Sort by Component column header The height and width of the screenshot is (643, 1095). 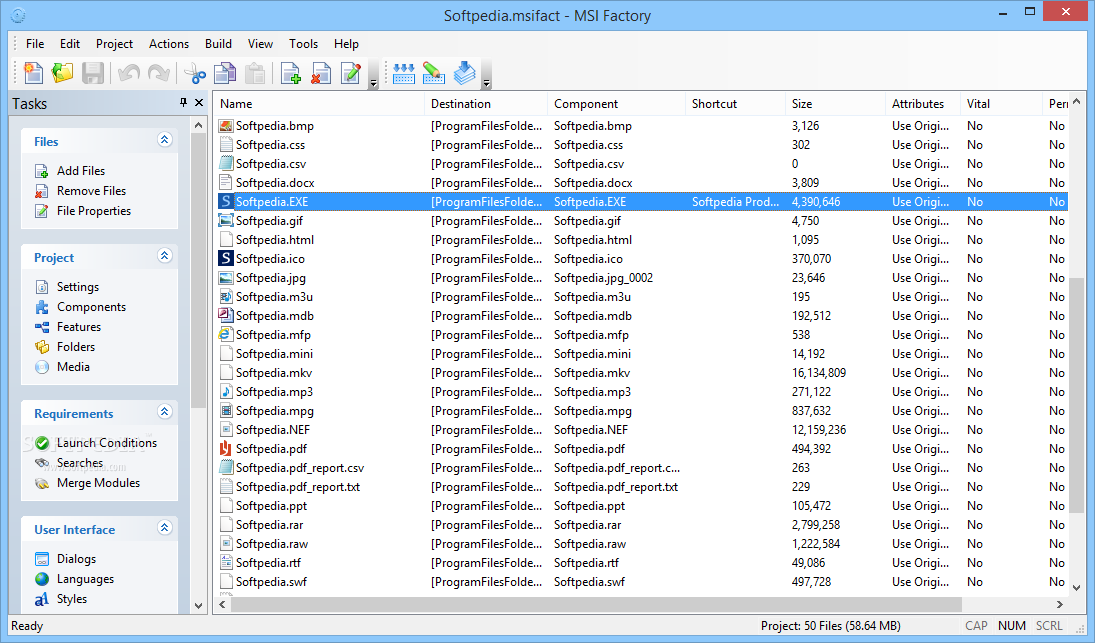click(617, 103)
